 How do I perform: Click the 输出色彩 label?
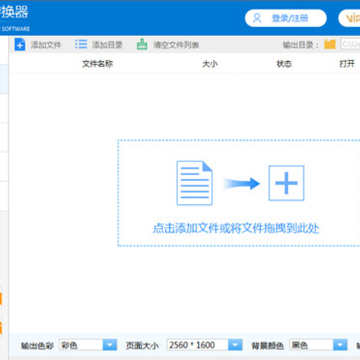tap(37, 346)
